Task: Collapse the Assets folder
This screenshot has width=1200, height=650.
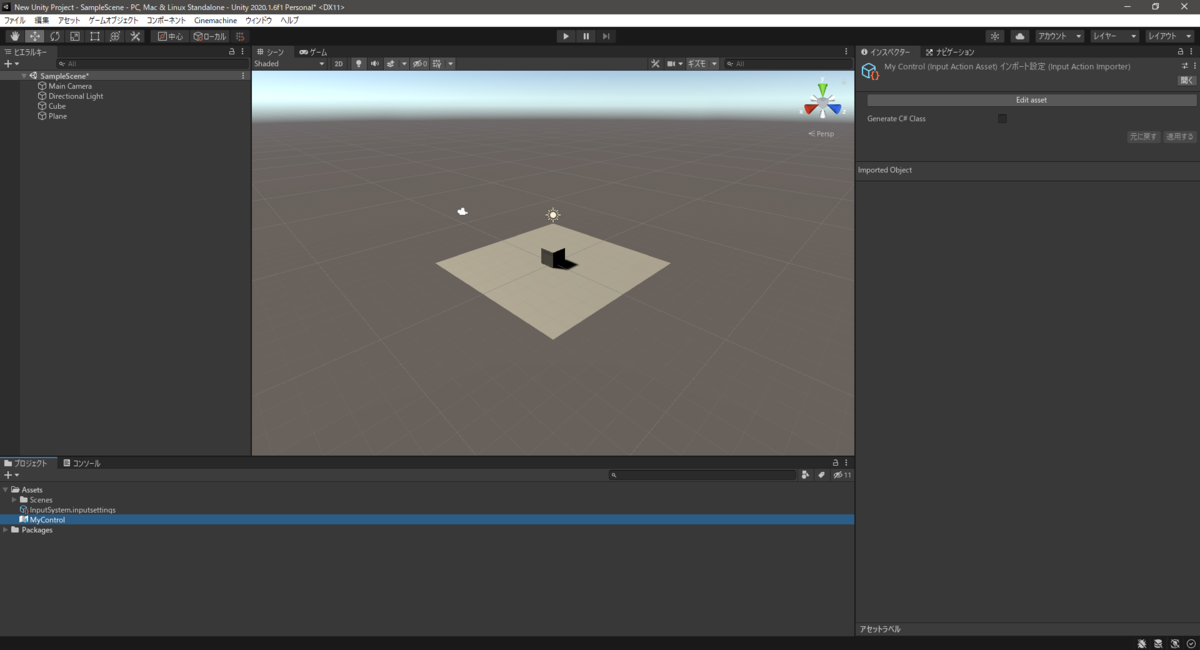Action: click(6, 490)
